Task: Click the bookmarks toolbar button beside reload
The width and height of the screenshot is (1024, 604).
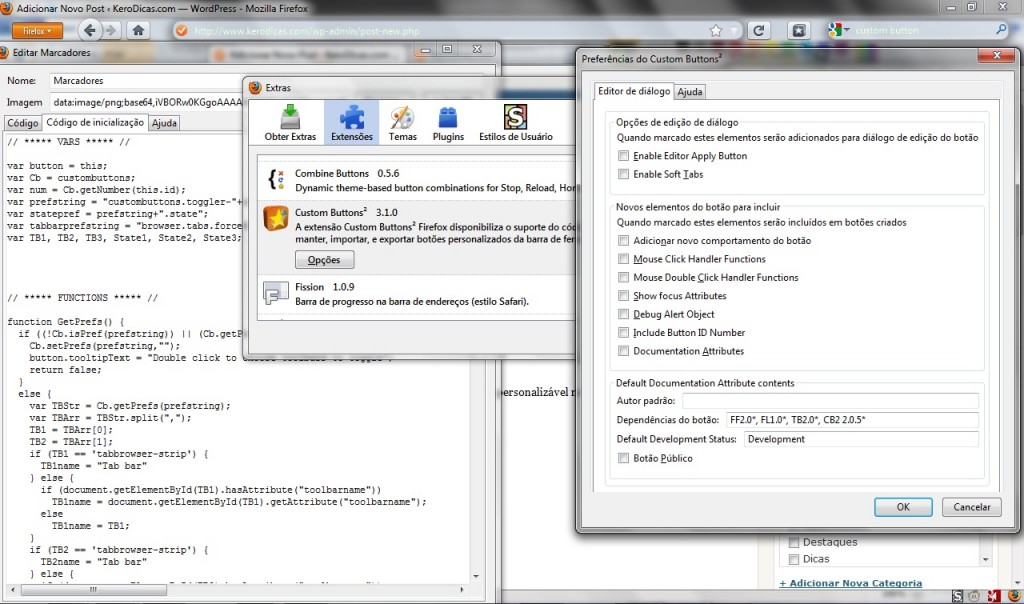Action: (x=798, y=30)
